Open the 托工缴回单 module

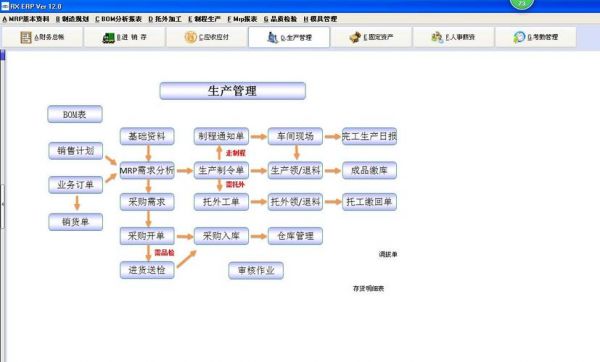[x=369, y=202]
